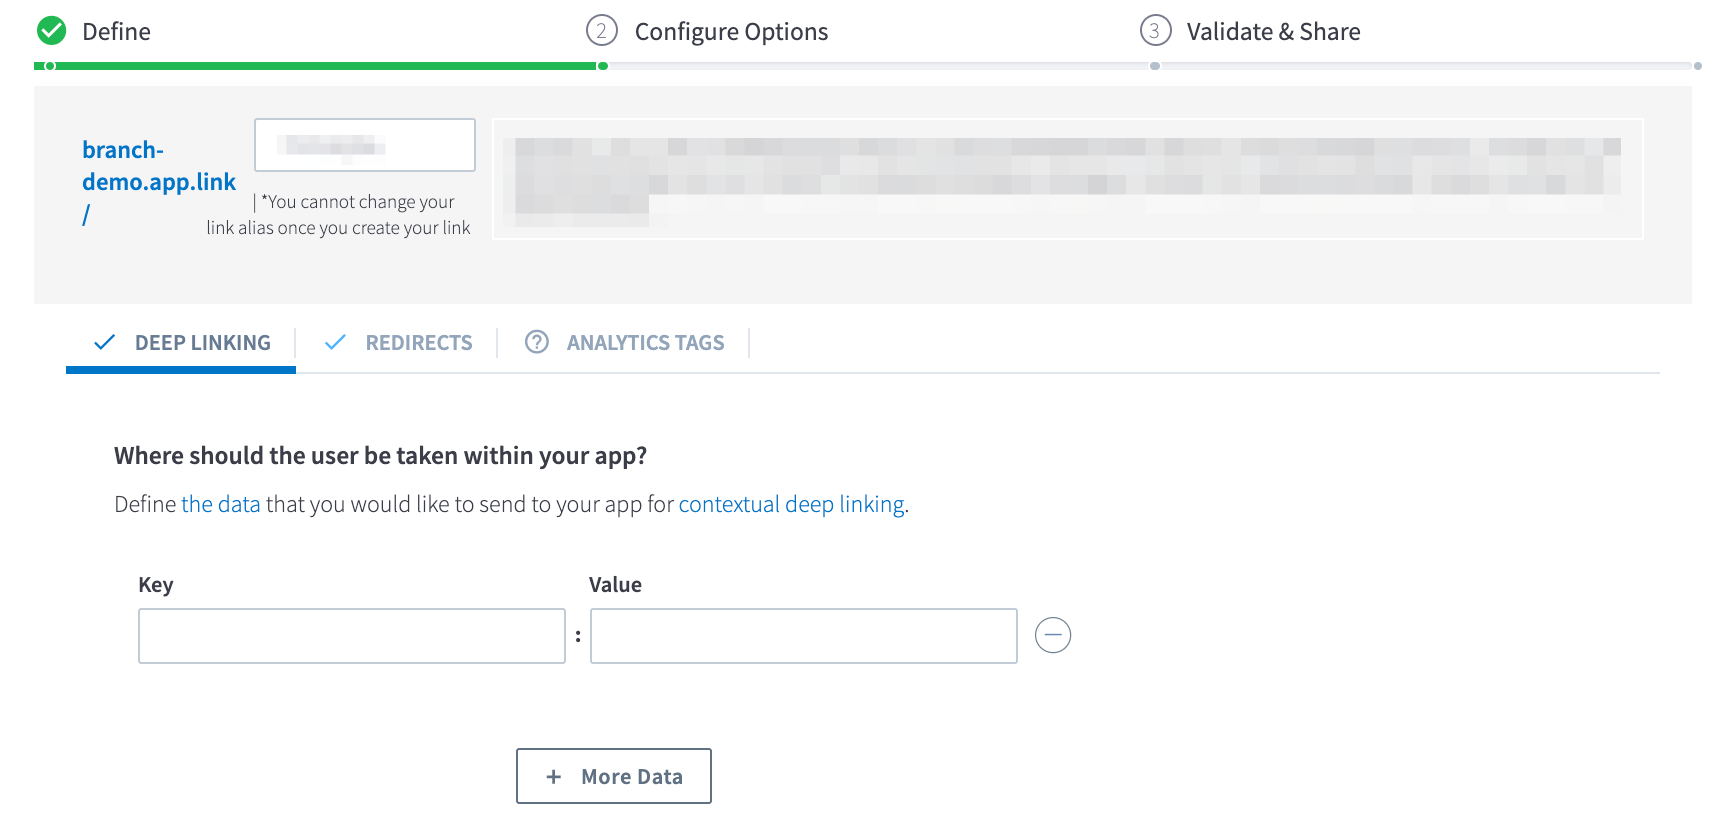Remove key-value row with minus icon

[x=1052, y=635]
